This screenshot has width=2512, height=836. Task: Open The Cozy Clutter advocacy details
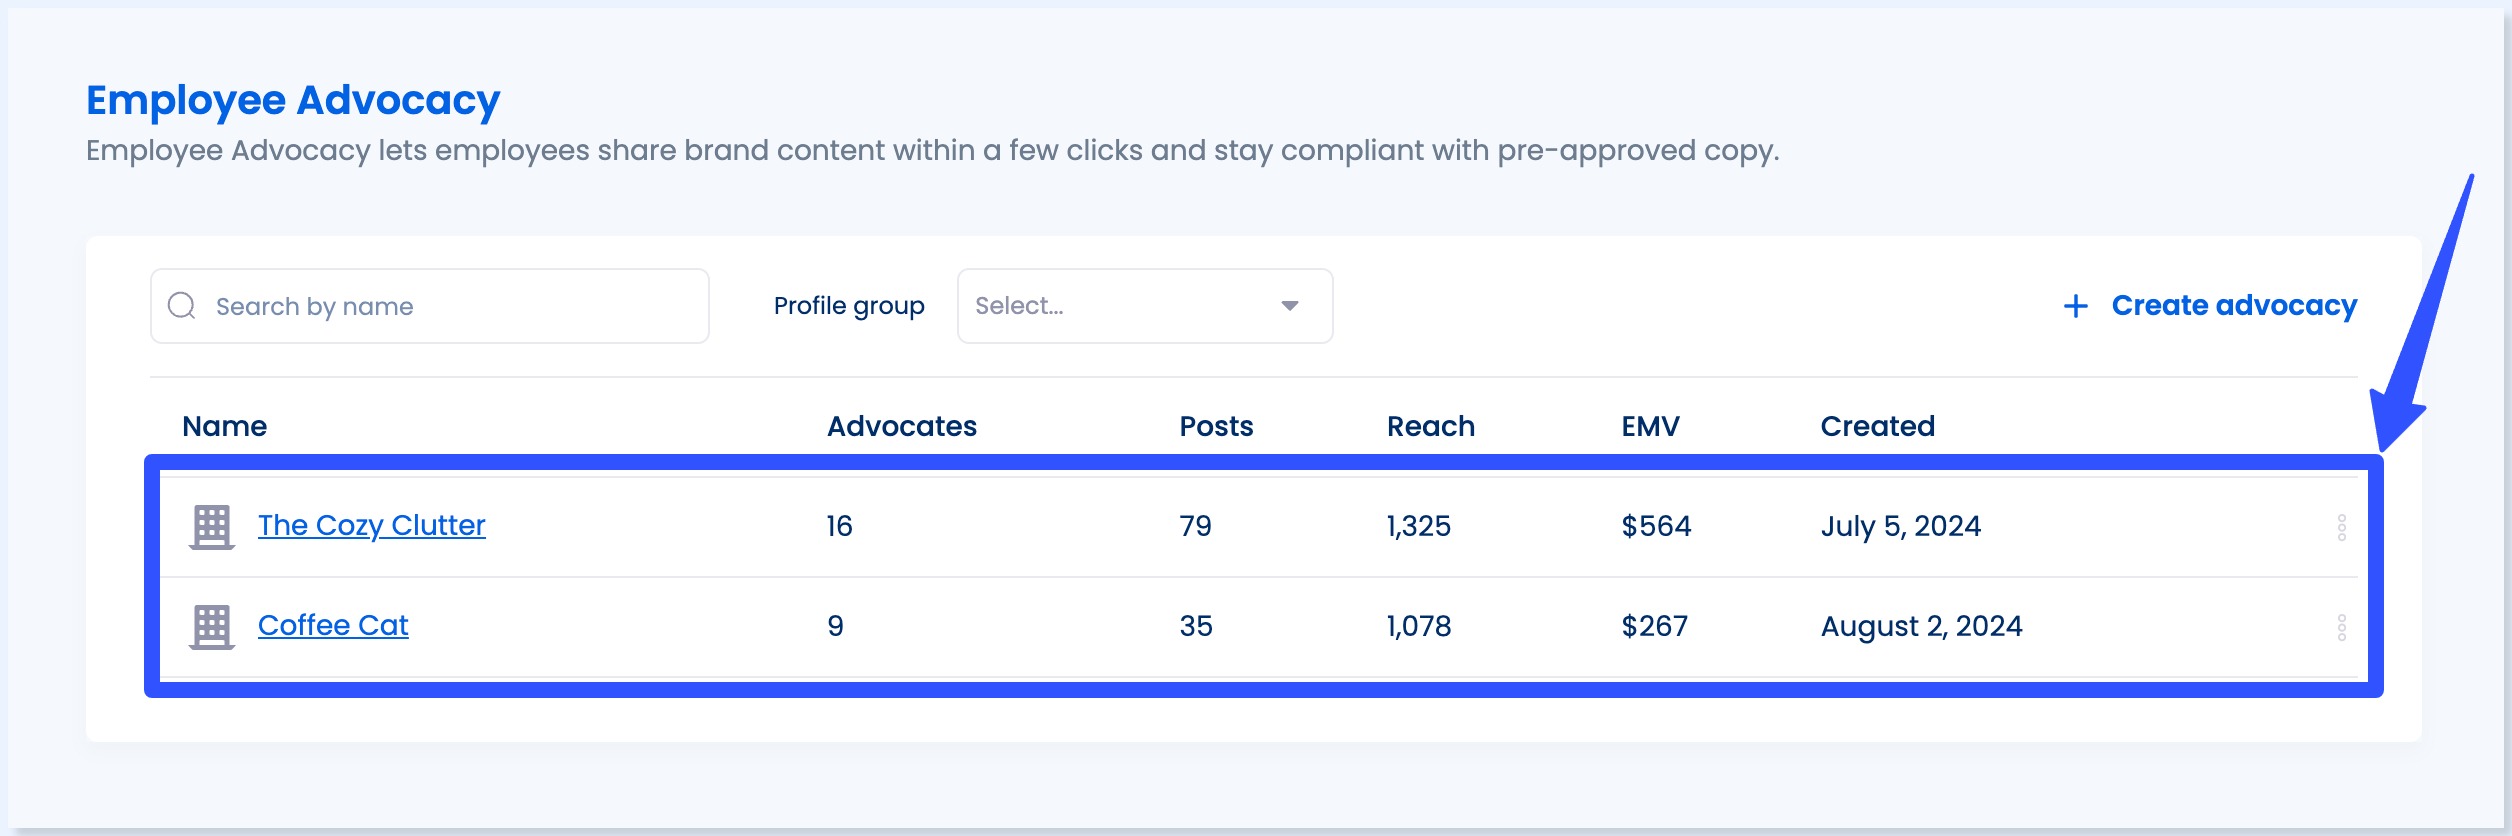pyautogui.click(x=372, y=525)
